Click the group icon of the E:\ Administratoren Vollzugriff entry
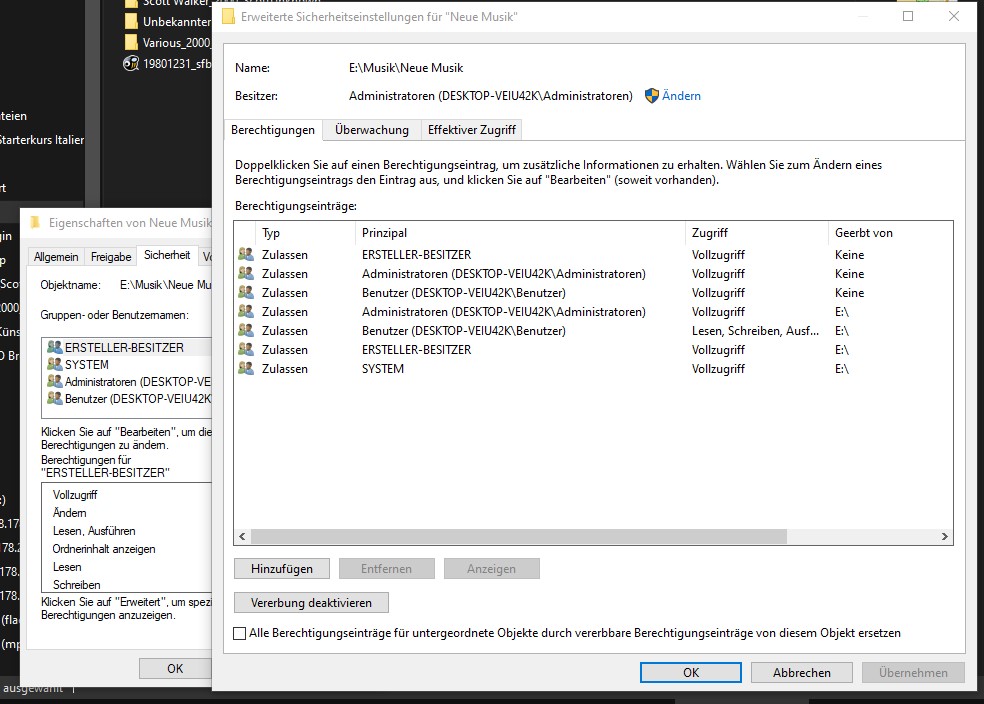 (246, 311)
